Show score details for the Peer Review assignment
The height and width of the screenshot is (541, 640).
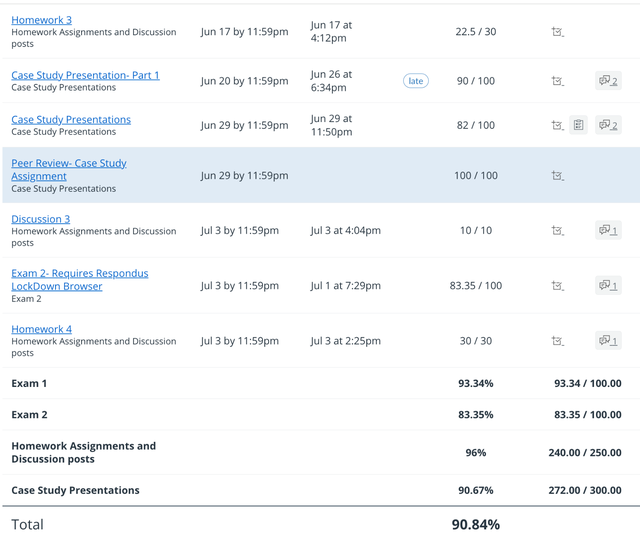[x=558, y=176]
